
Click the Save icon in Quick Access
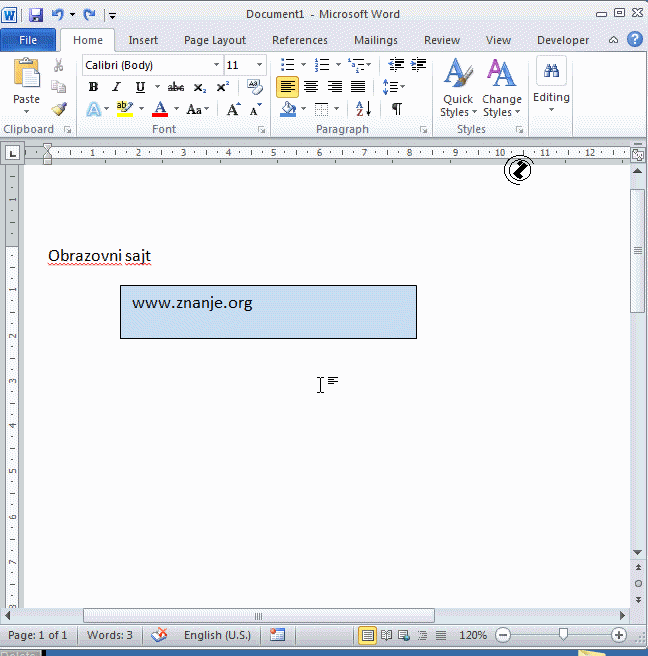36,15
